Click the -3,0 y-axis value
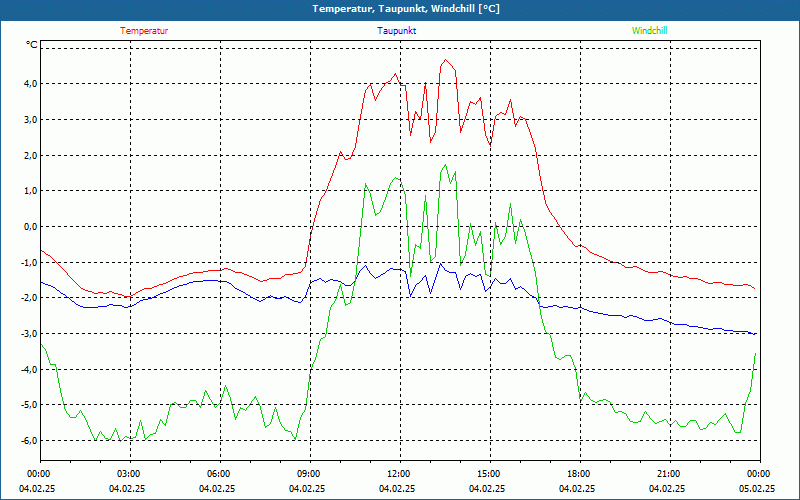This screenshot has width=800, height=500. tap(28, 334)
